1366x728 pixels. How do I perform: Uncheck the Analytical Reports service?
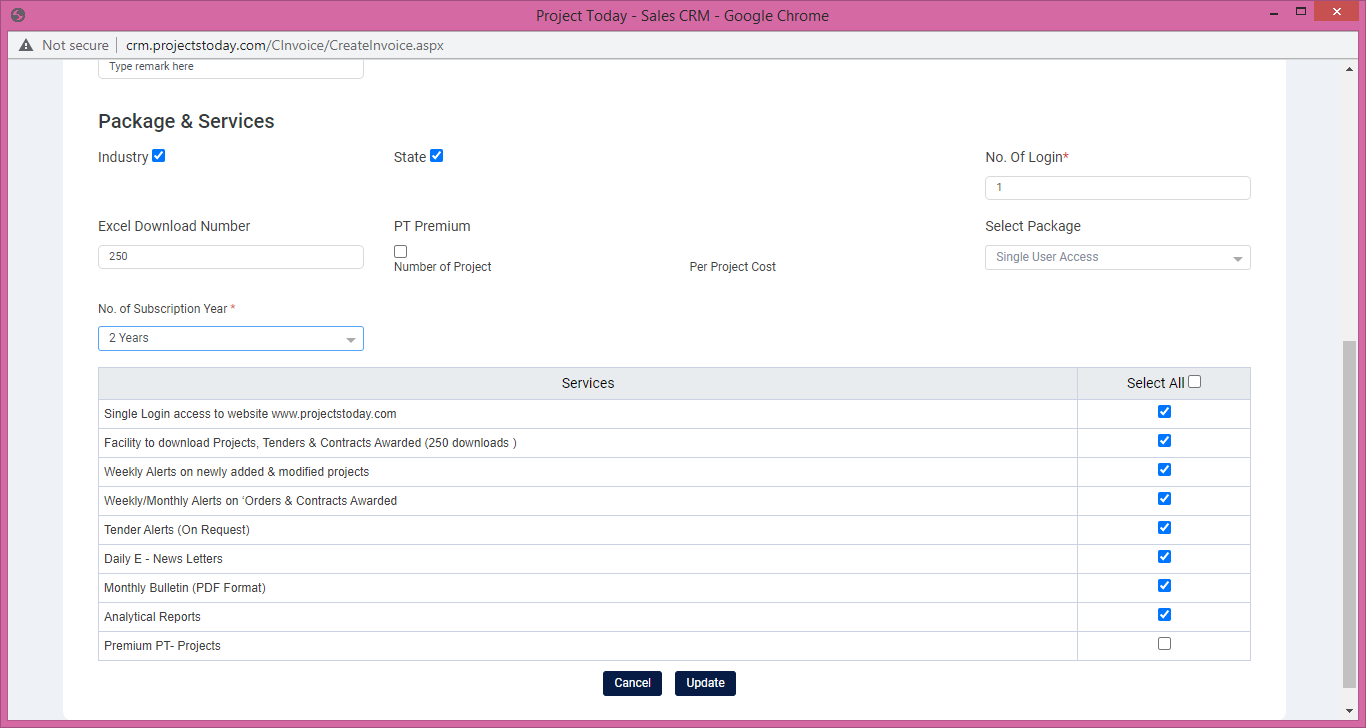(1164, 615)
